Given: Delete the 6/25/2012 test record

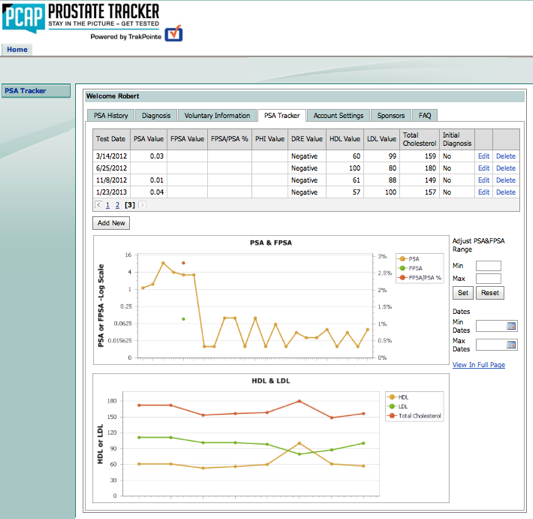Looking at the screenshot, I should pos(506,168).
